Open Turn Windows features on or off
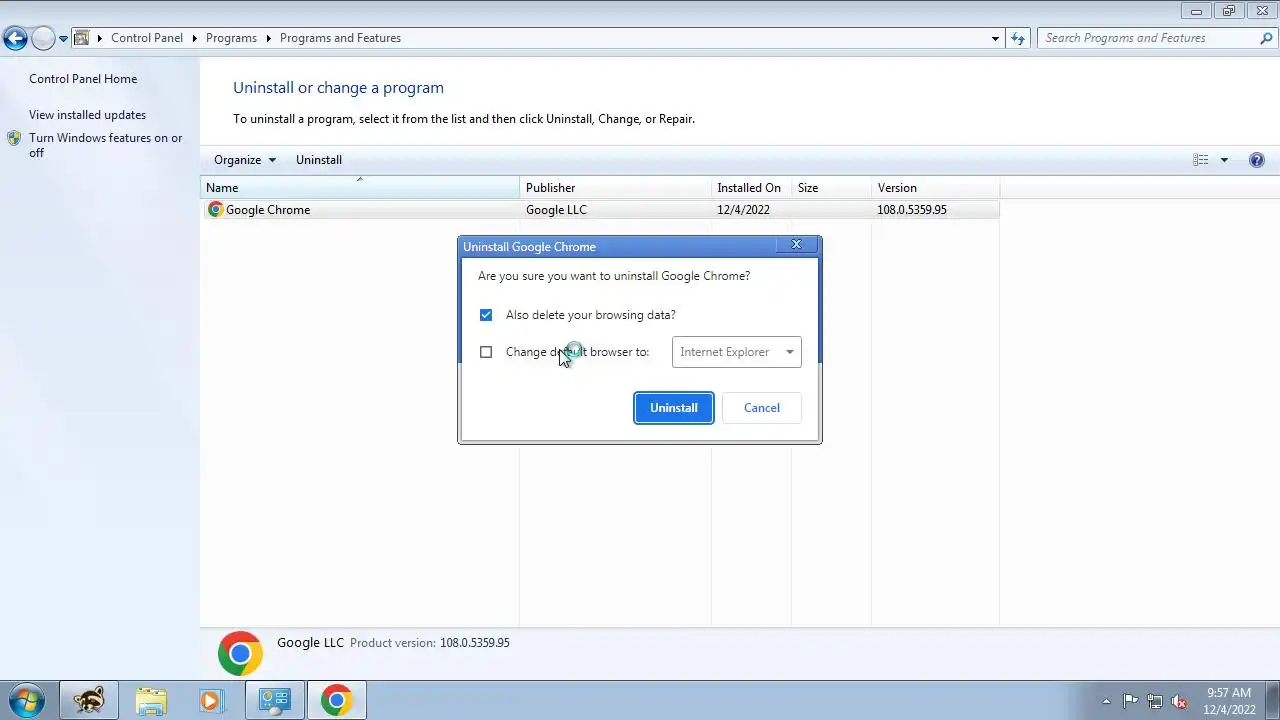 coord(105,145)
